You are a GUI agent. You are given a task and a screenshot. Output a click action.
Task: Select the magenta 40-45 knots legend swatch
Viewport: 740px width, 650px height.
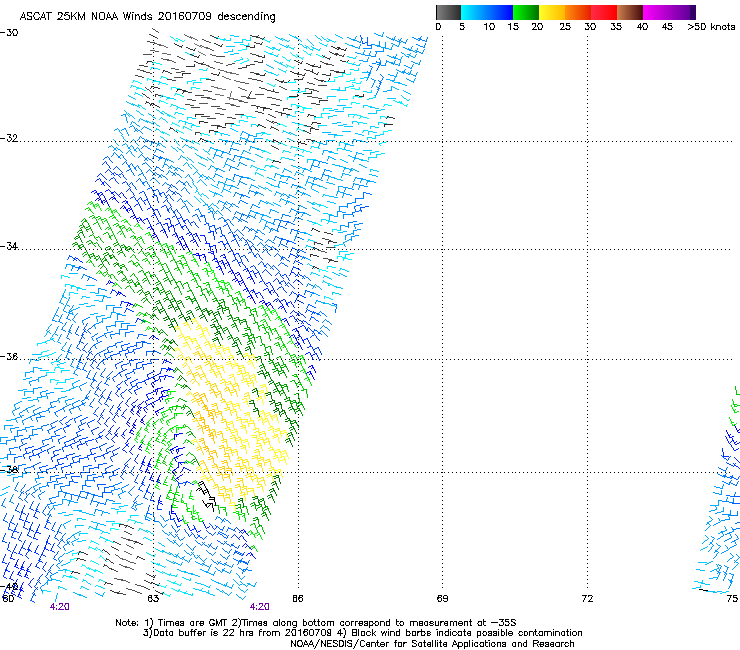click(656, 12)
